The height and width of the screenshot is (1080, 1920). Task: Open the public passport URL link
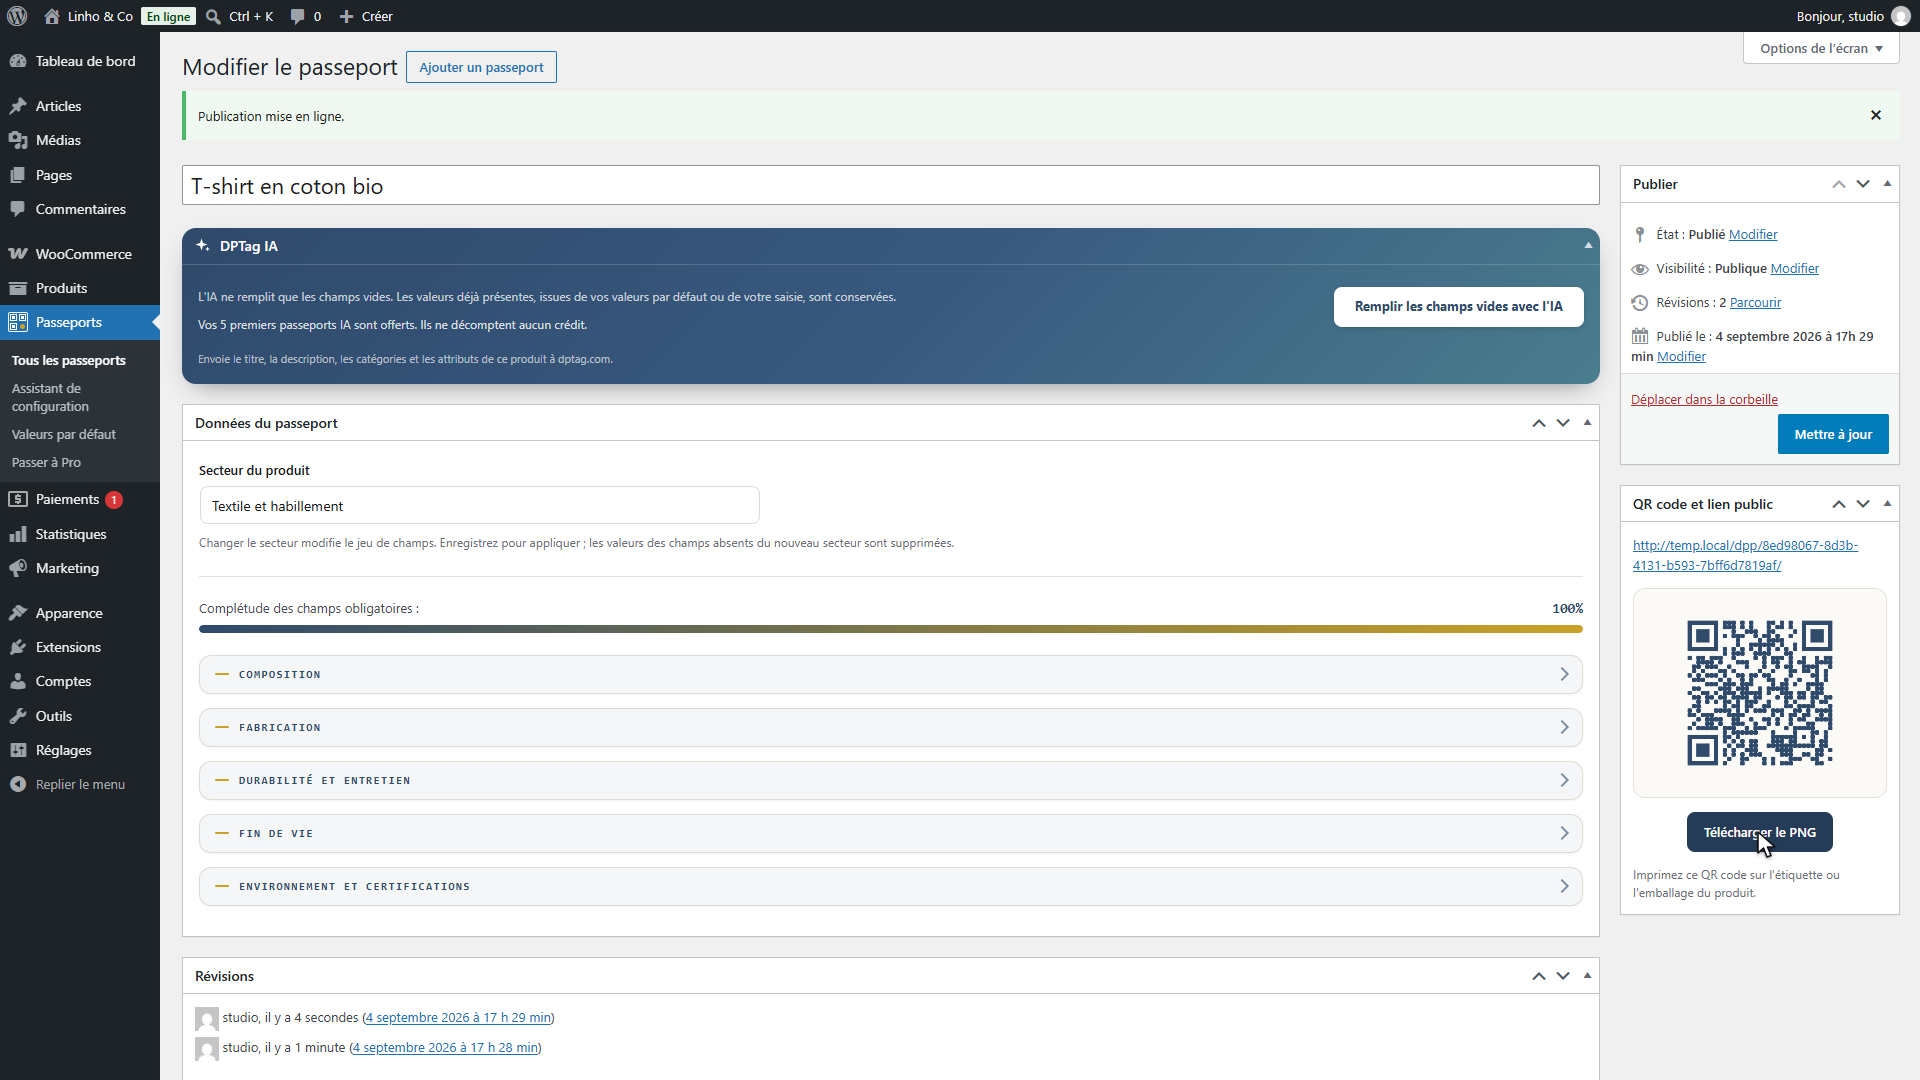1745,555
